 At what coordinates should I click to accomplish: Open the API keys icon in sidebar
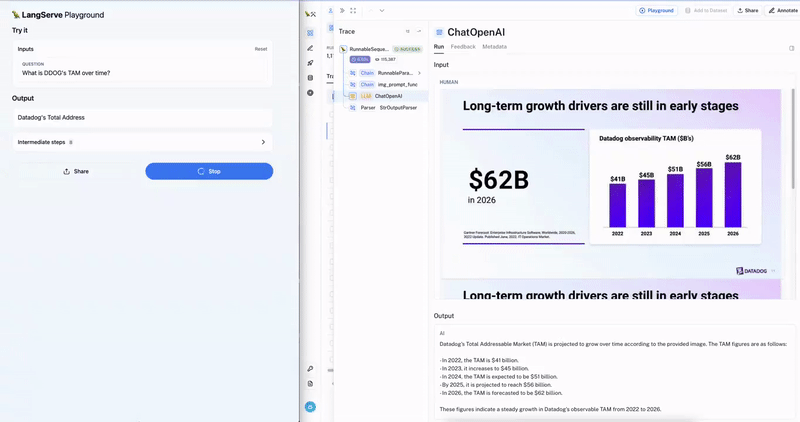pyautogui.click(x=310, y=368)
